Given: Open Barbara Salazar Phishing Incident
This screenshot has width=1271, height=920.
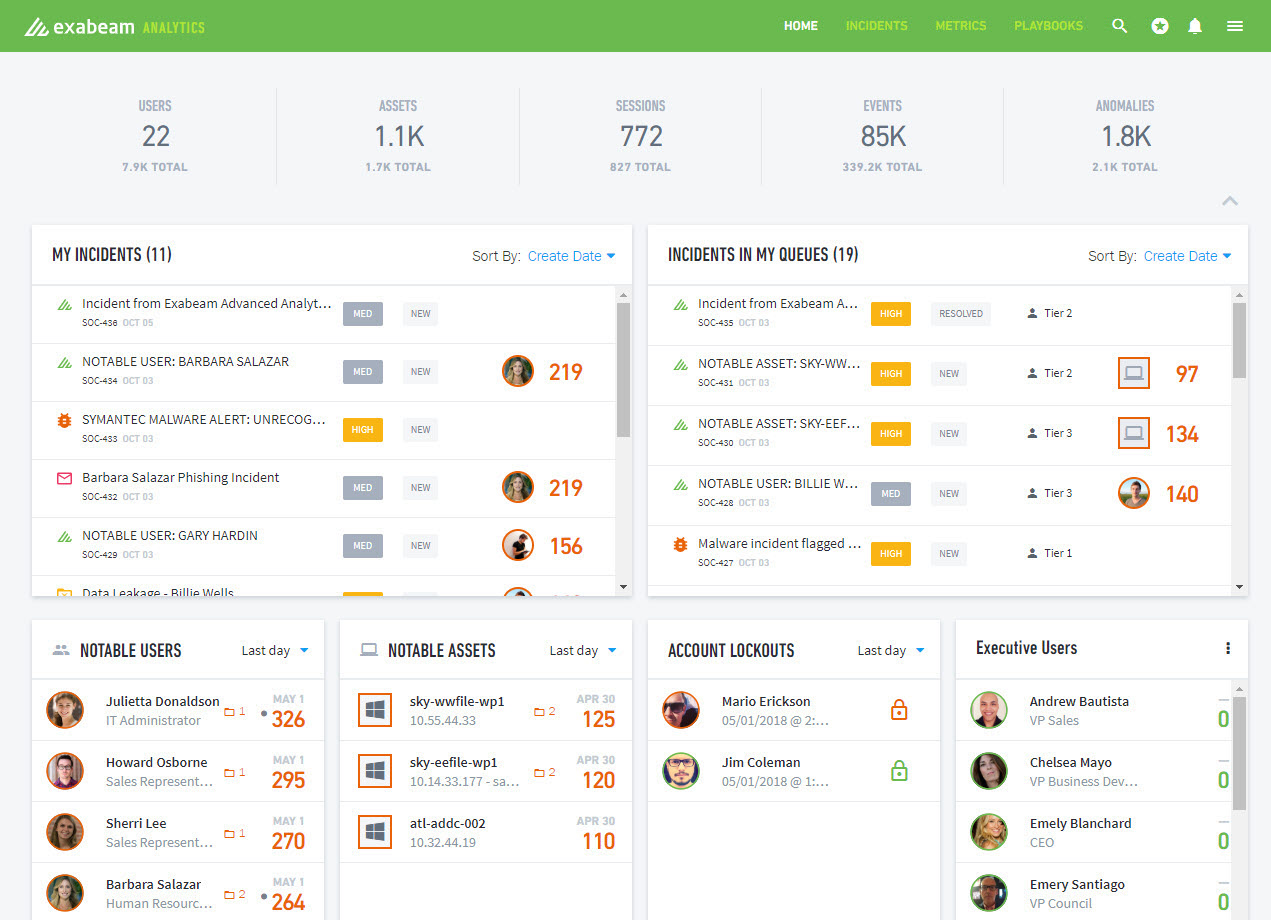Looking at the screenshot, I should [x=181, y=478].
